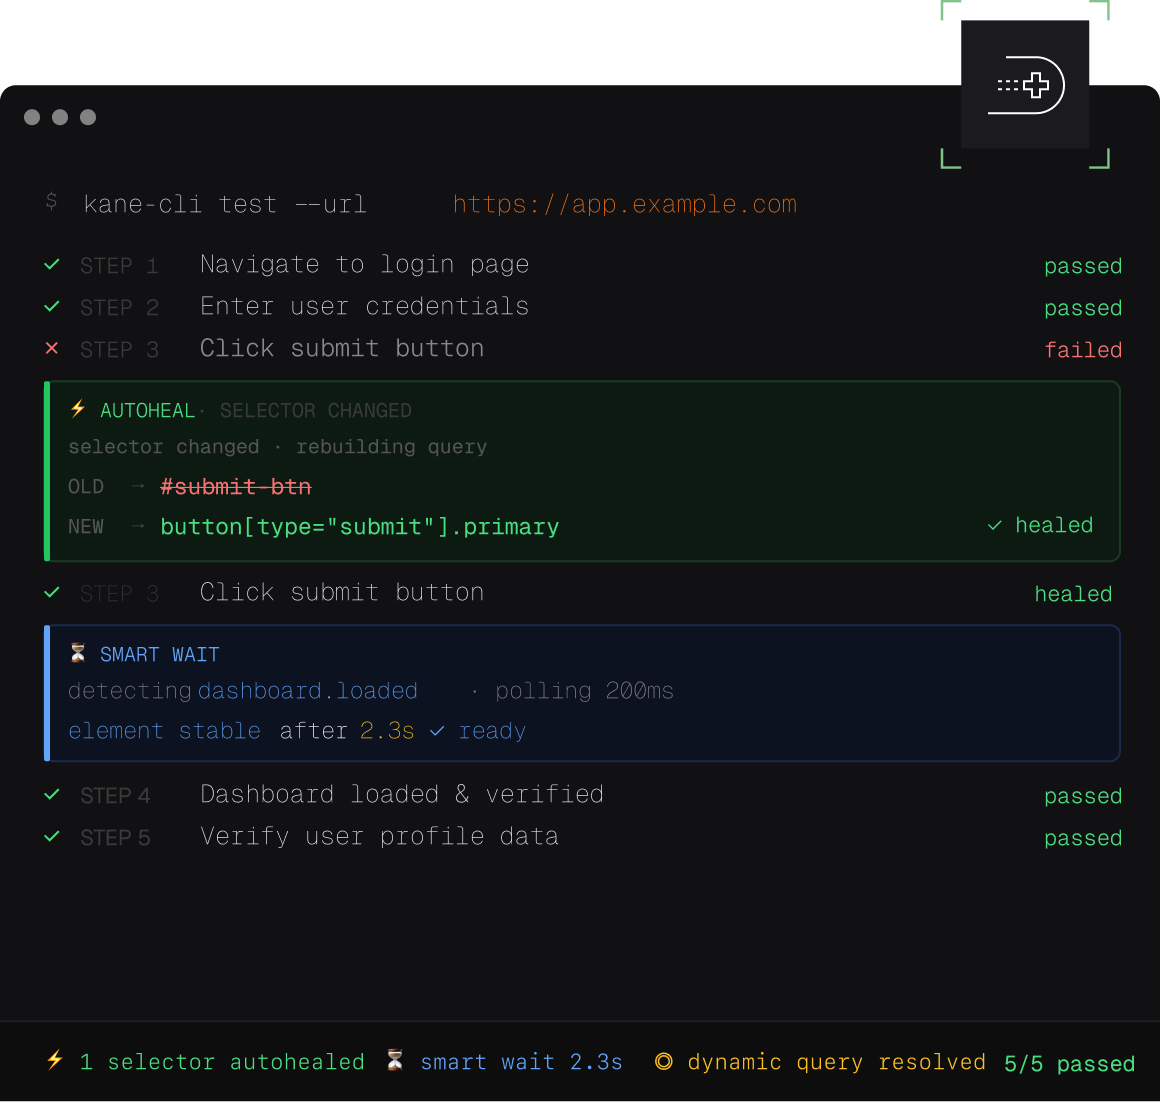Click the lightning bolt icon in the AUTOHEAL panel
The image size is (1160, 1102).
click(78, 410)
